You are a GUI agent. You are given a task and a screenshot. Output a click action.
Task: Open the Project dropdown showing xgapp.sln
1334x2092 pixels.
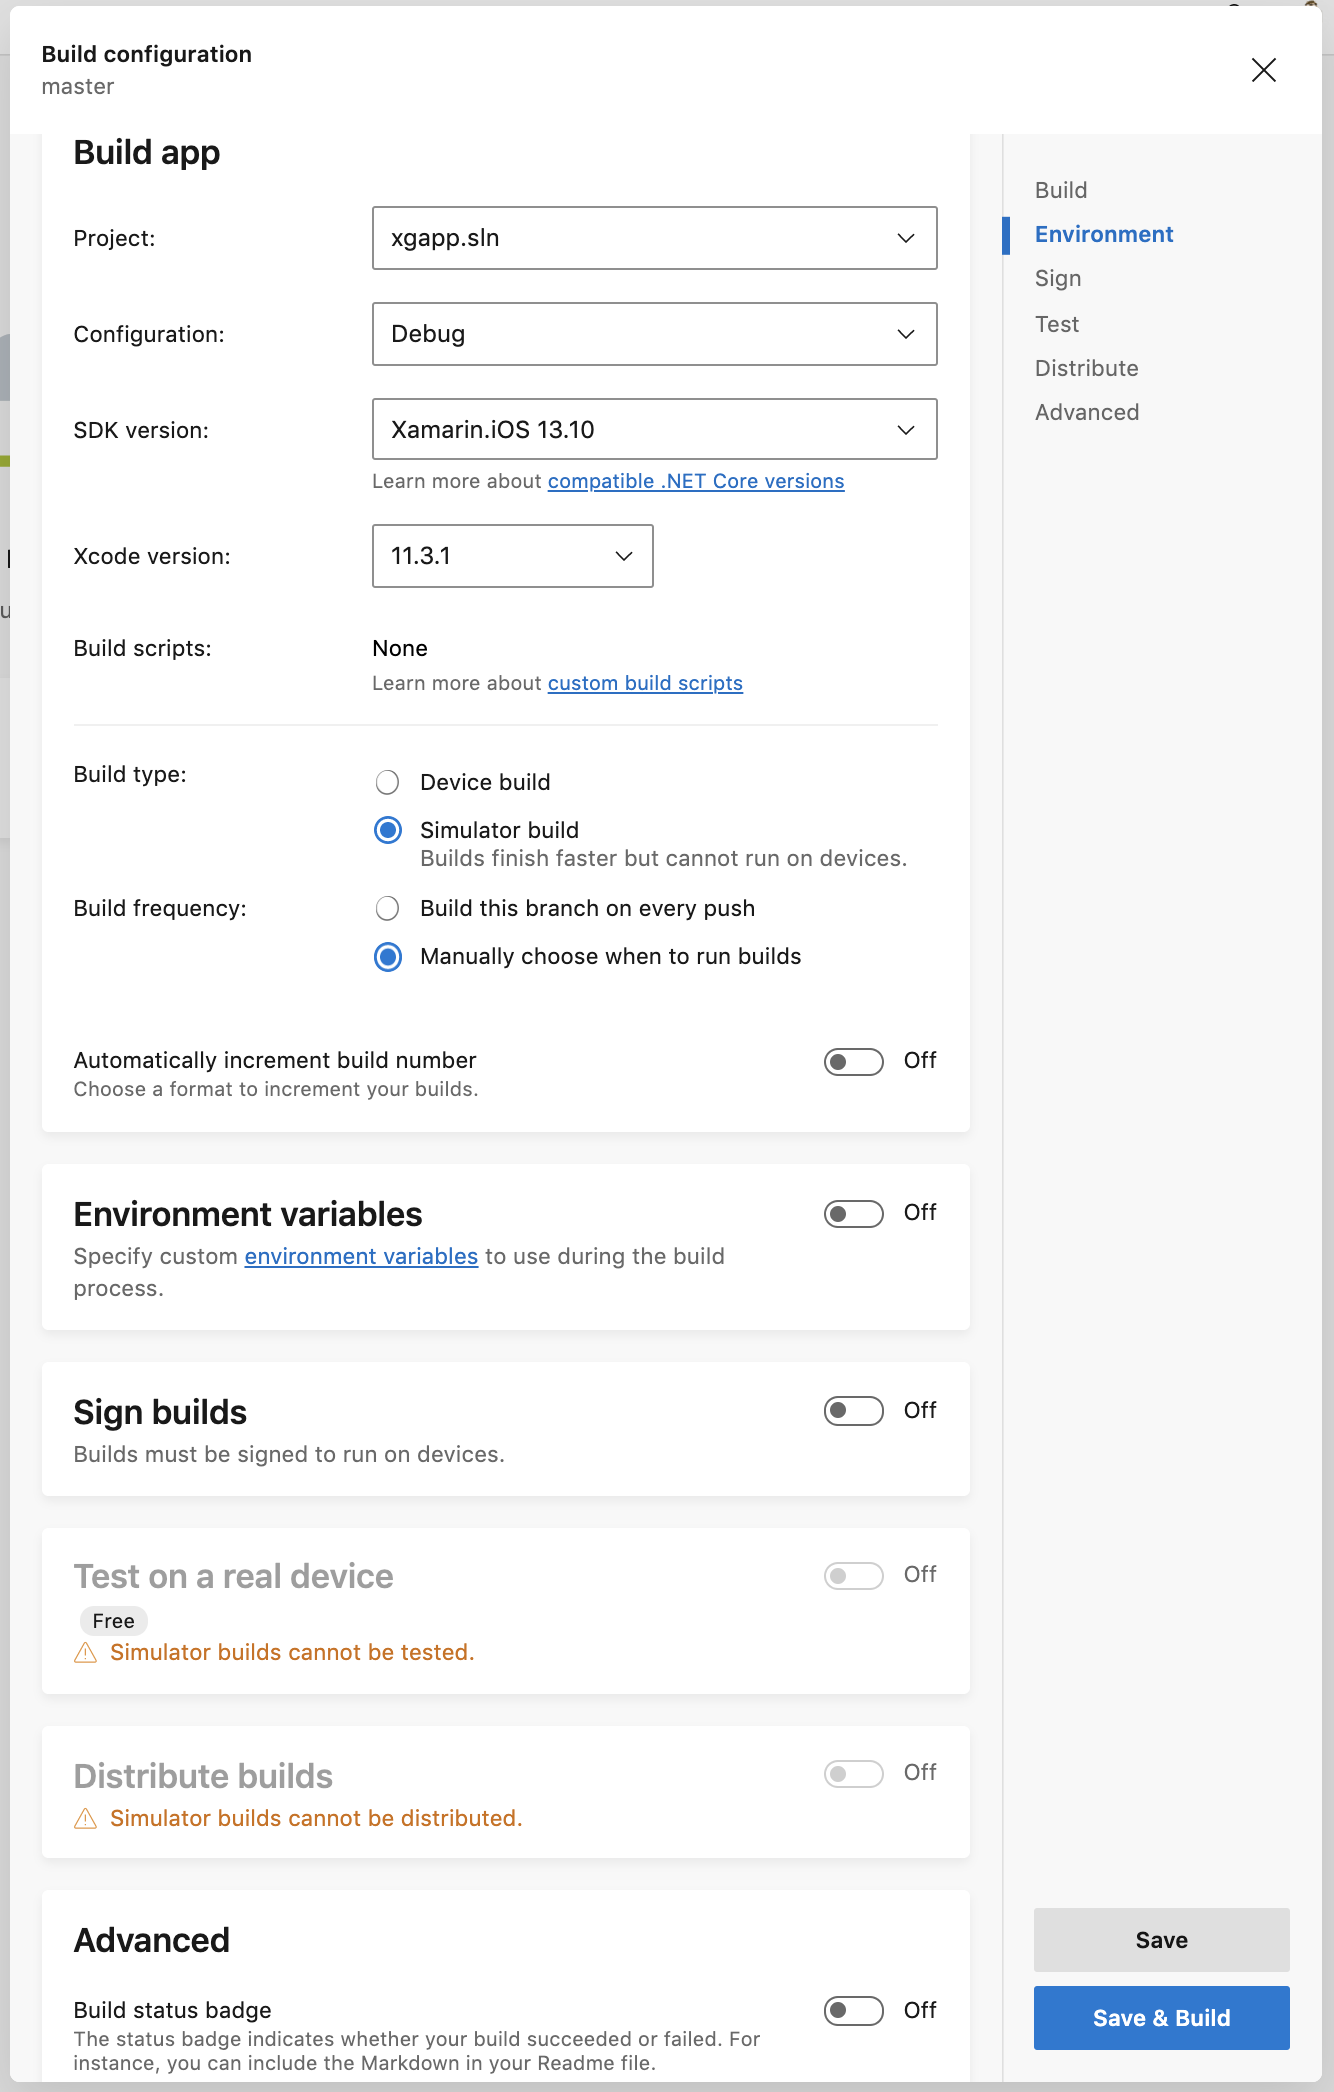(654, 238)
